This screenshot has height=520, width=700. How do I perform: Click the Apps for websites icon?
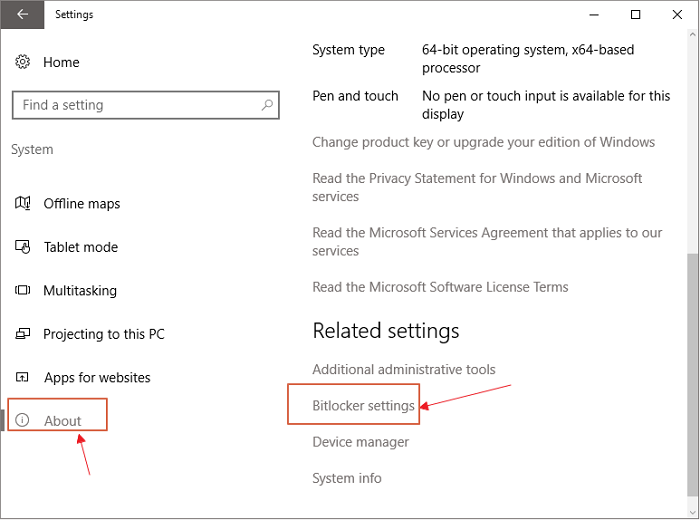23,378
